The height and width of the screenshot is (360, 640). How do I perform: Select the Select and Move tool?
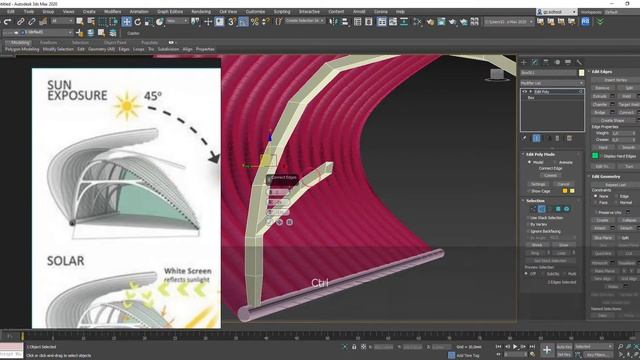pyautogui.click(x=127, y=22)
